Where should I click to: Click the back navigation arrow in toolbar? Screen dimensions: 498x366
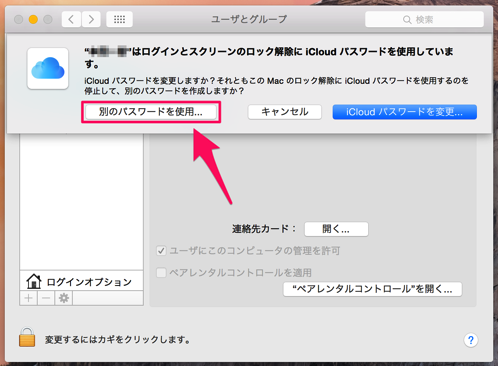tap(71, 19)
